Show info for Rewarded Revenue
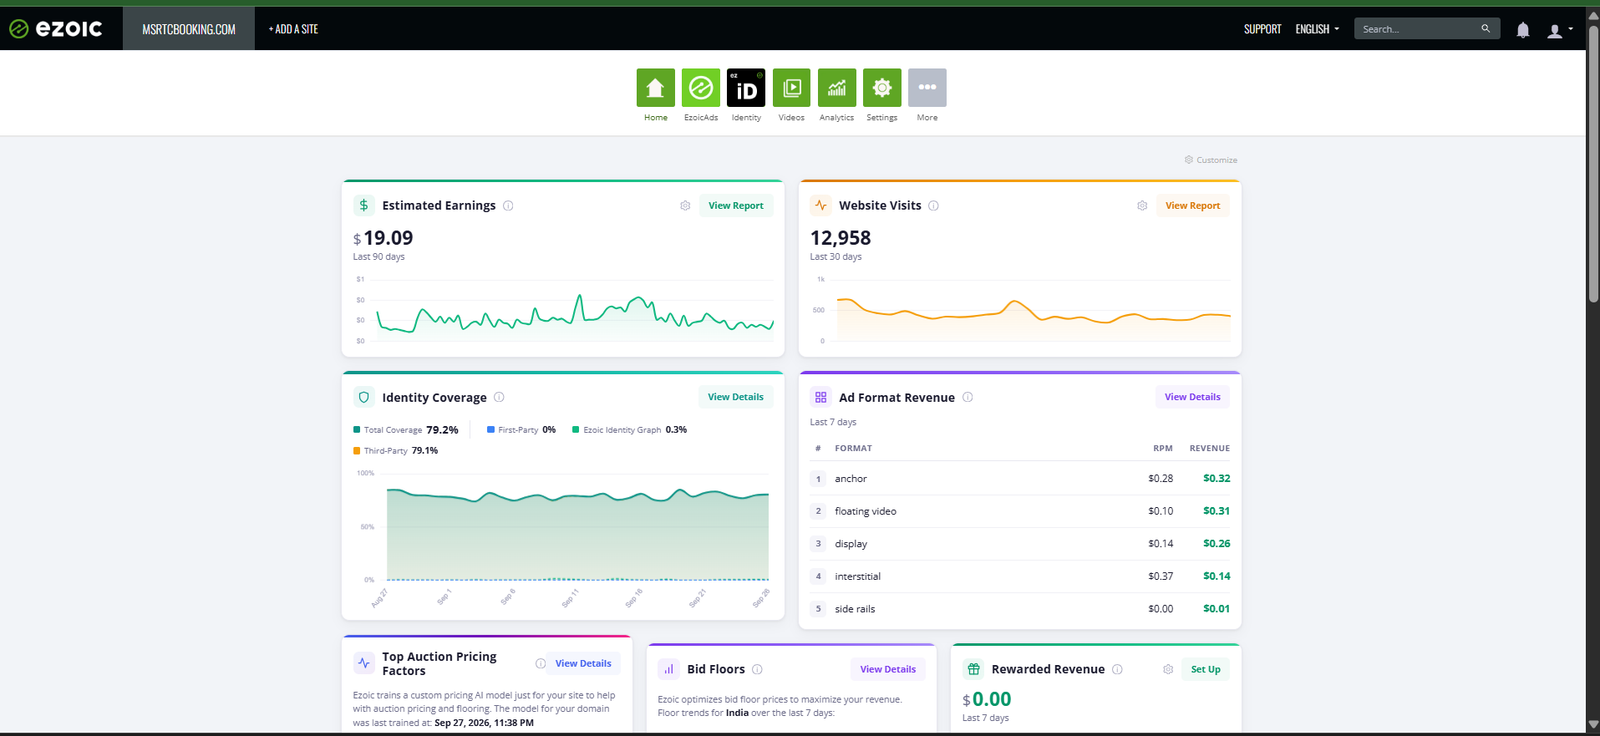Viewport: 1600px width, 736px height. click(1117, 669)
